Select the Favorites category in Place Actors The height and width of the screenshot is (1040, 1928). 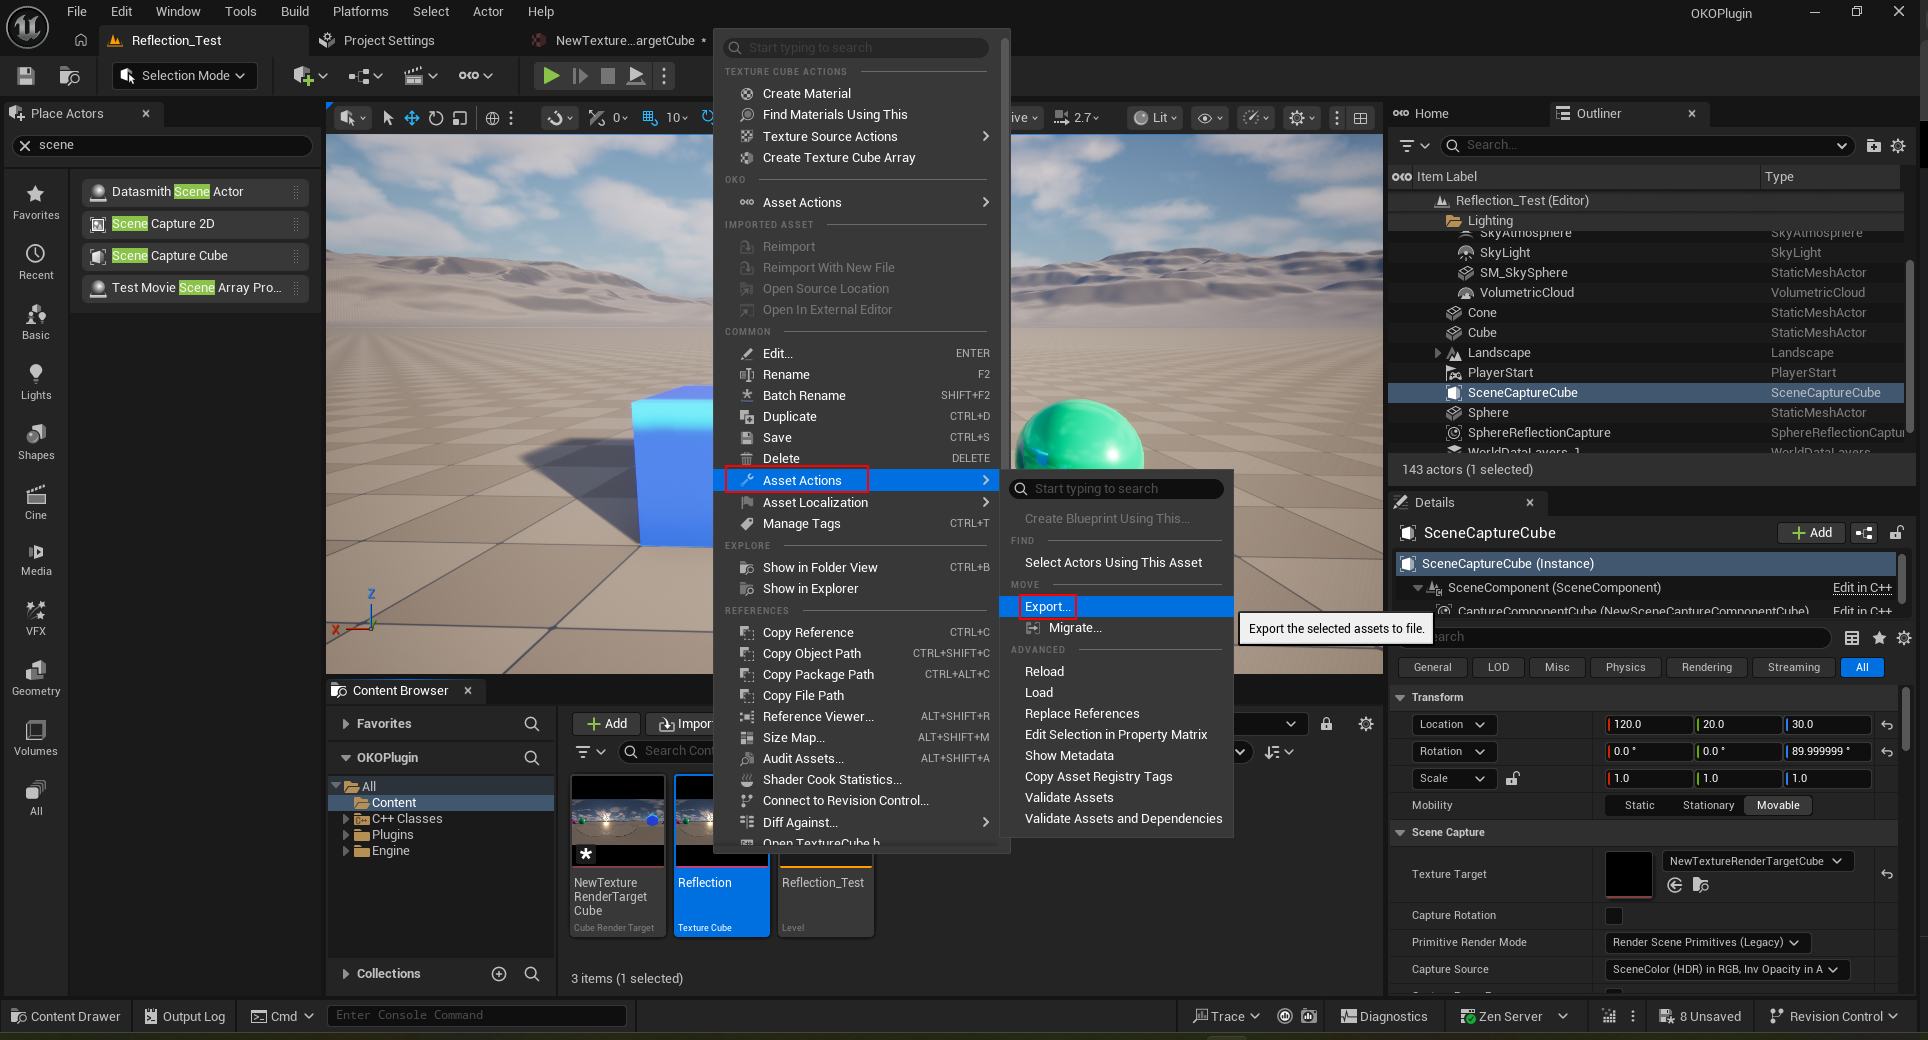pyautogui.click(x=36, y=202)
